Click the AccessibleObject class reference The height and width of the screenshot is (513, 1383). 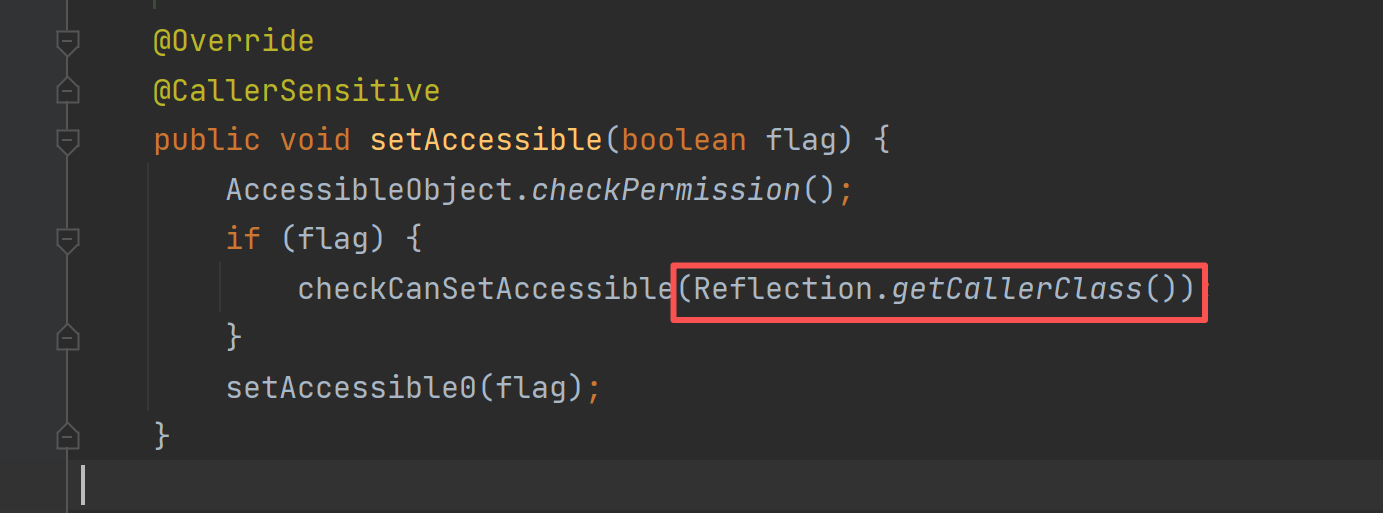(369, 190)
